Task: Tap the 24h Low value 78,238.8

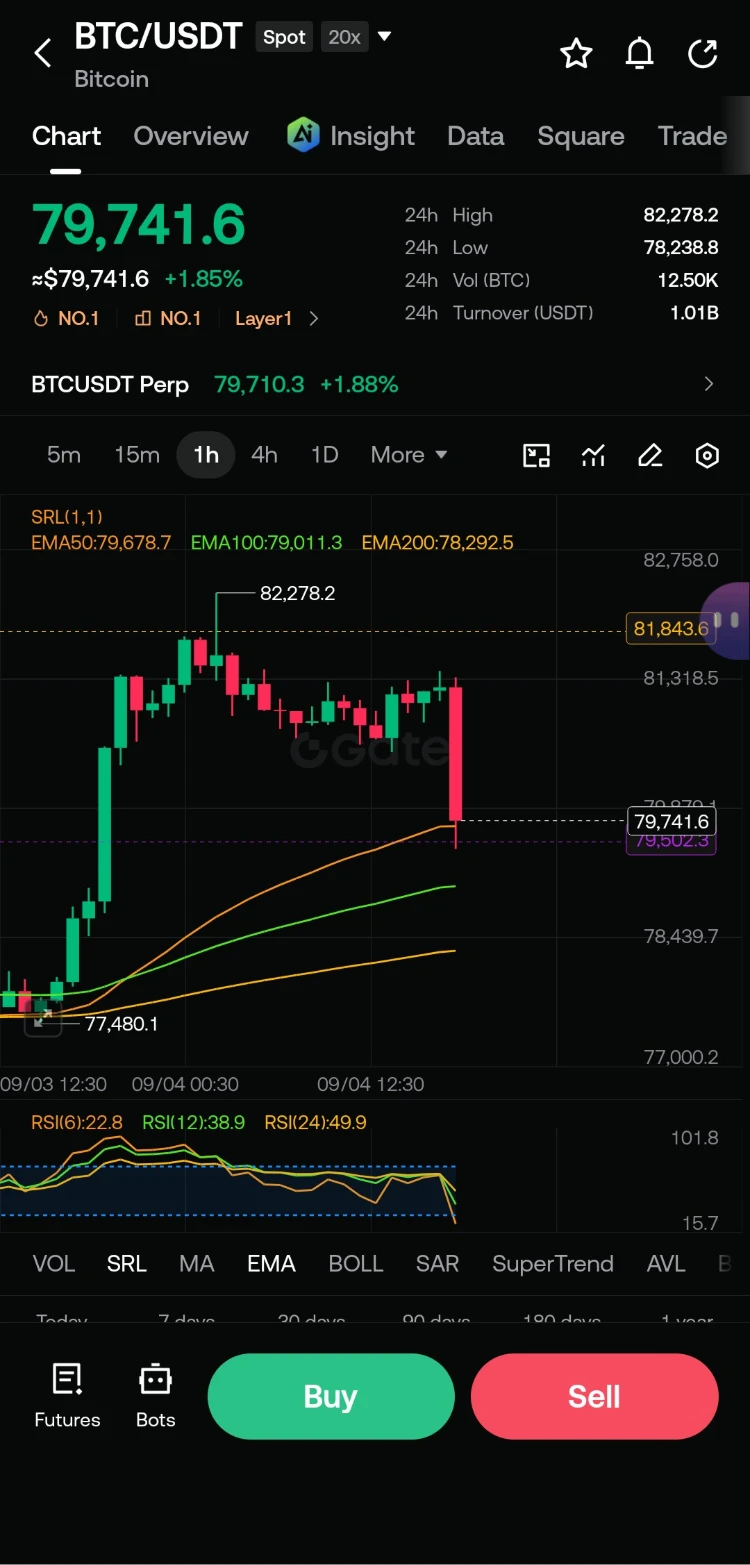Action: pos(681,247)
